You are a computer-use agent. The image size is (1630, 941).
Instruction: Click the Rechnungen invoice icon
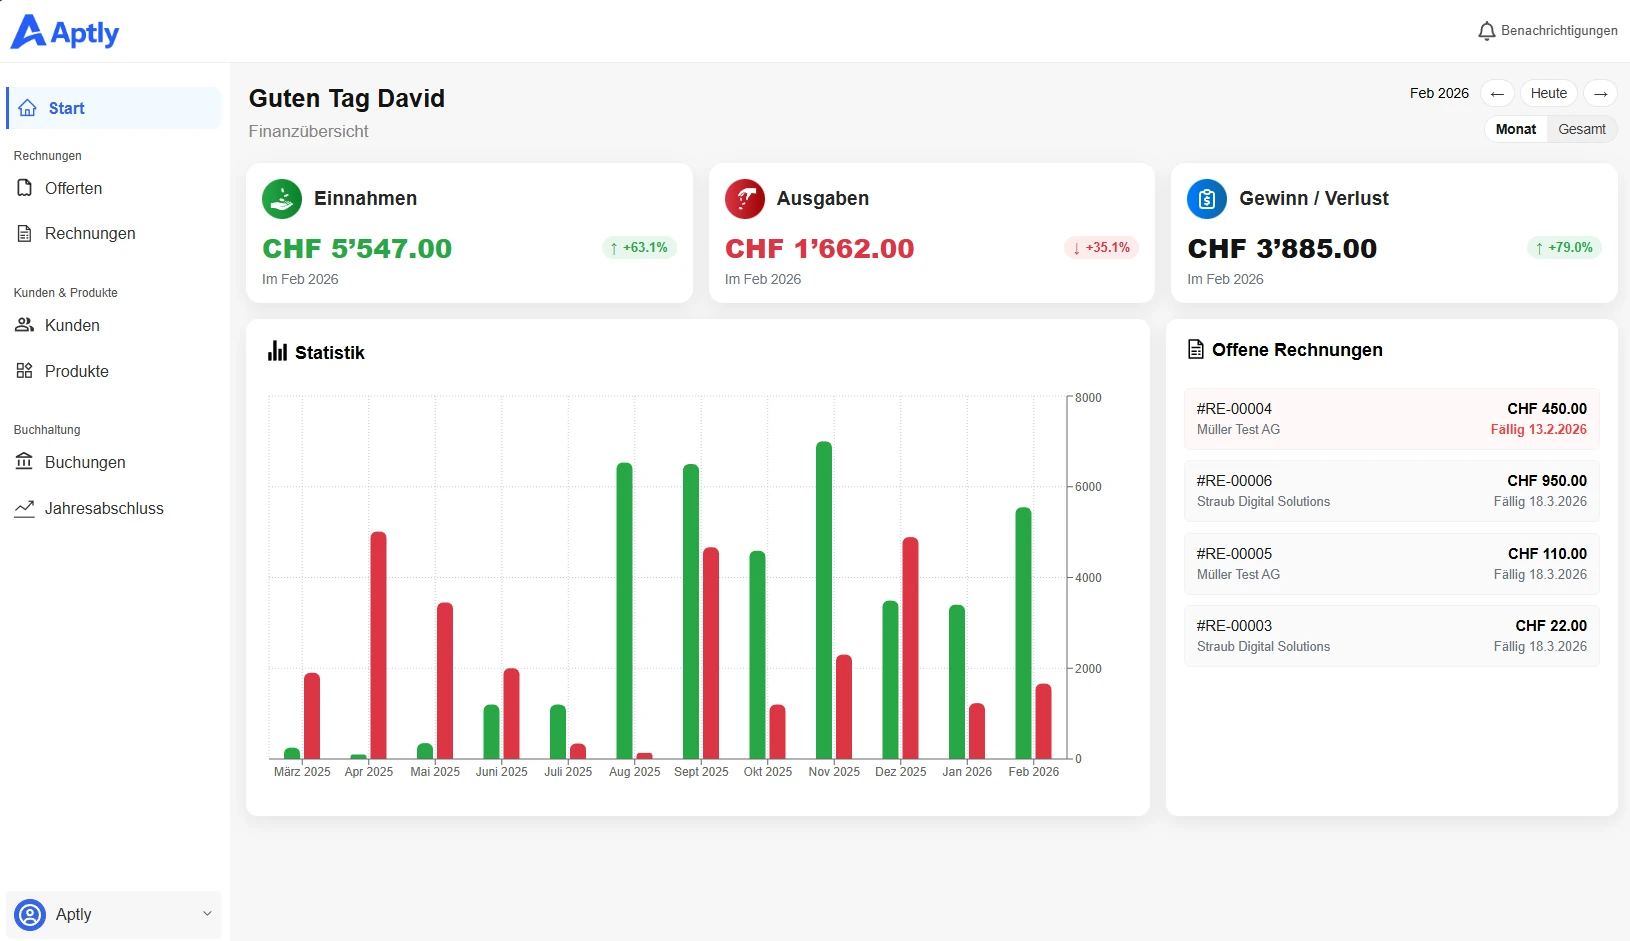[x=25, y=233]
